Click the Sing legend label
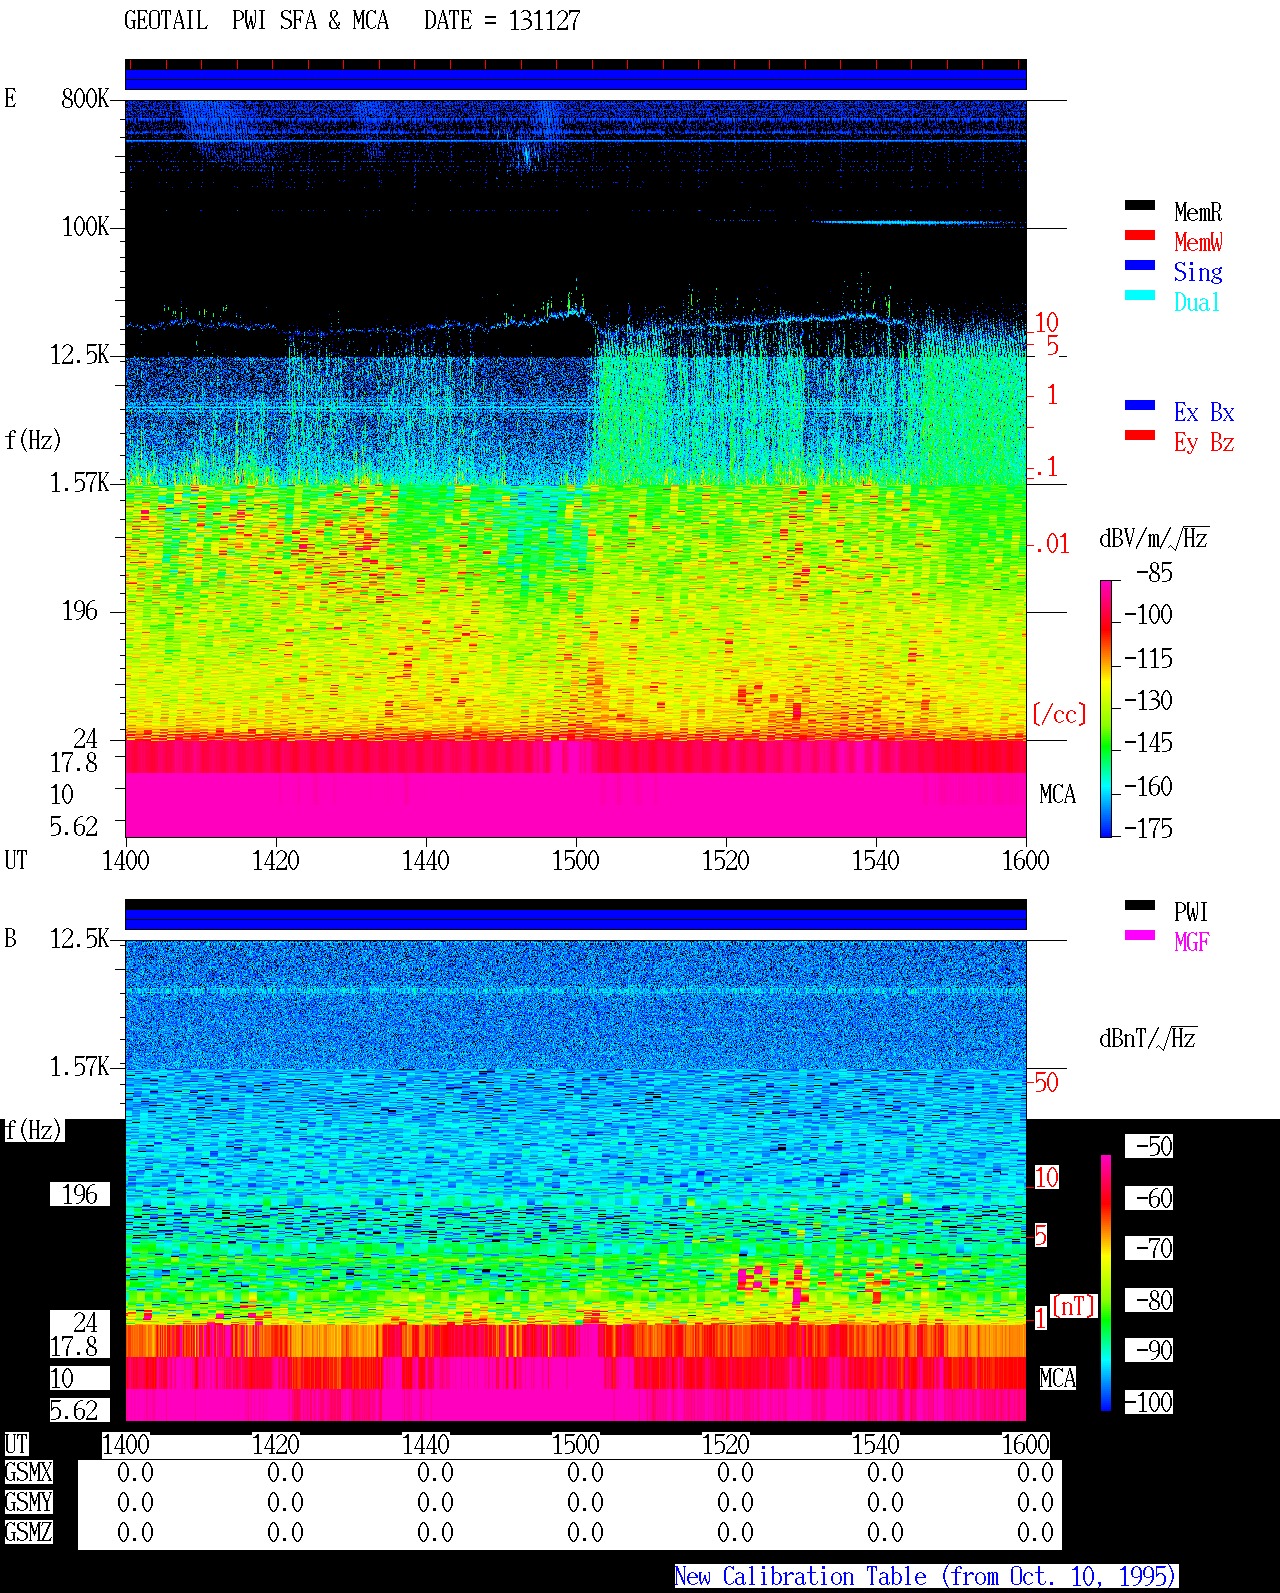 click(1198, 272)
